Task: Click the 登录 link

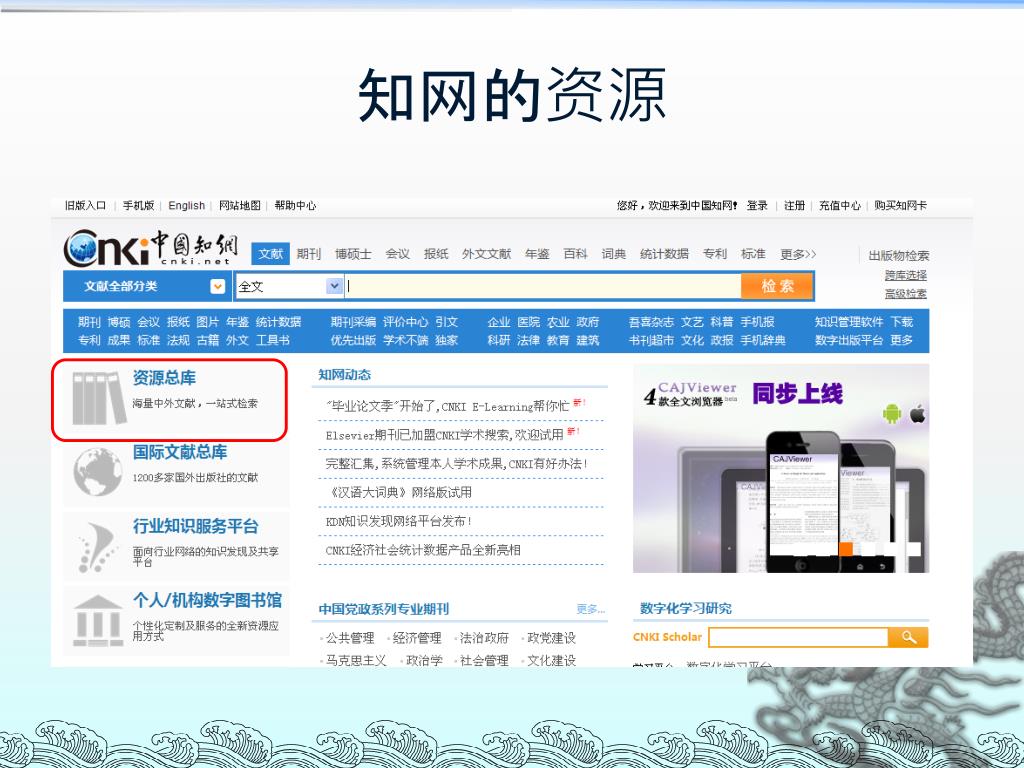Action: (x=757, y=205)
